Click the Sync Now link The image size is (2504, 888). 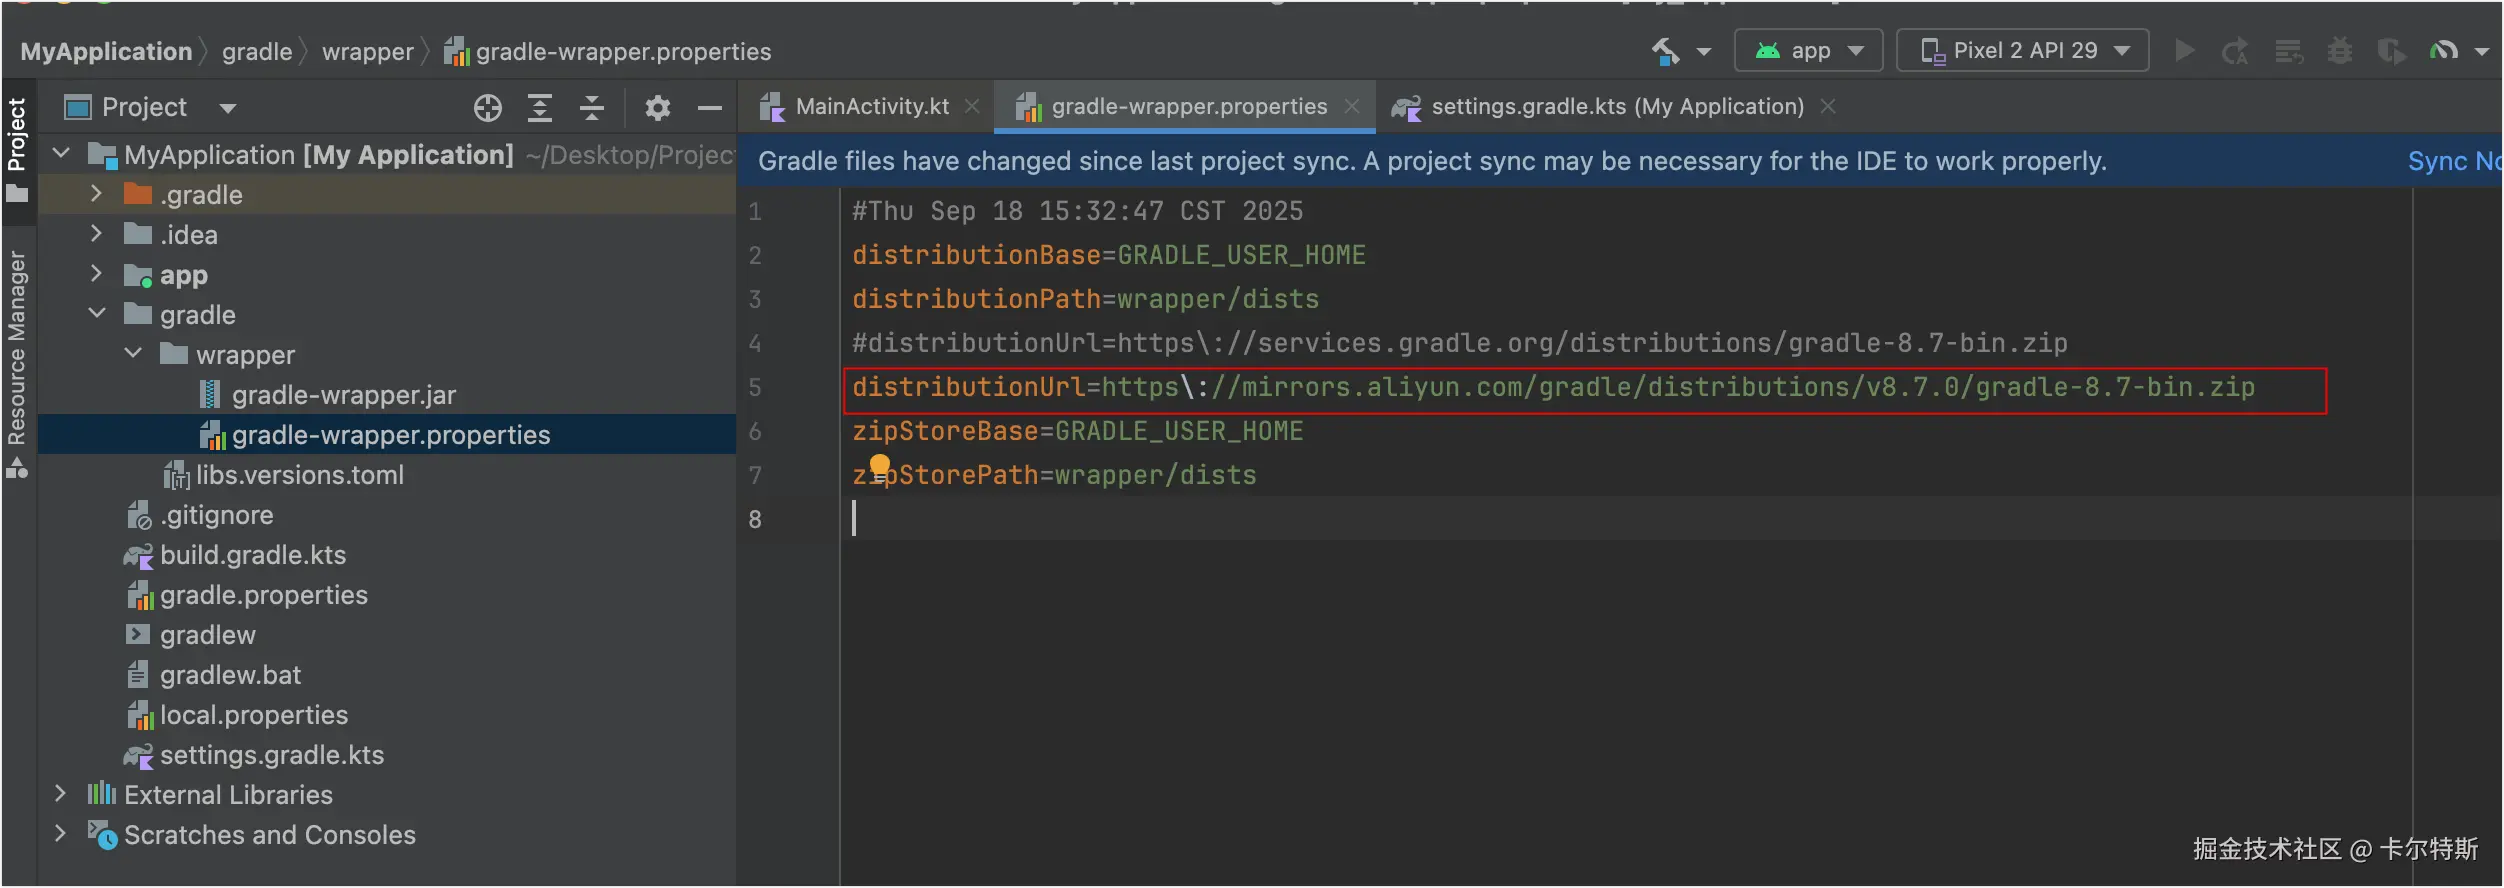(x=2453, y=161)
